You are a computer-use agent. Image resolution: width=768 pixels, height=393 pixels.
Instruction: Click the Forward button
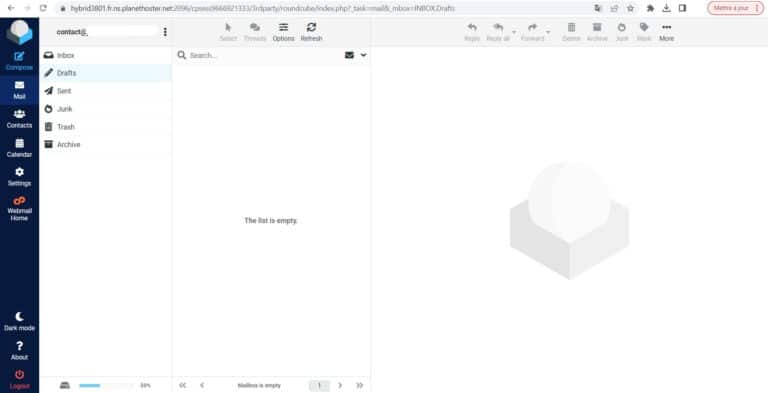point(532,32)
